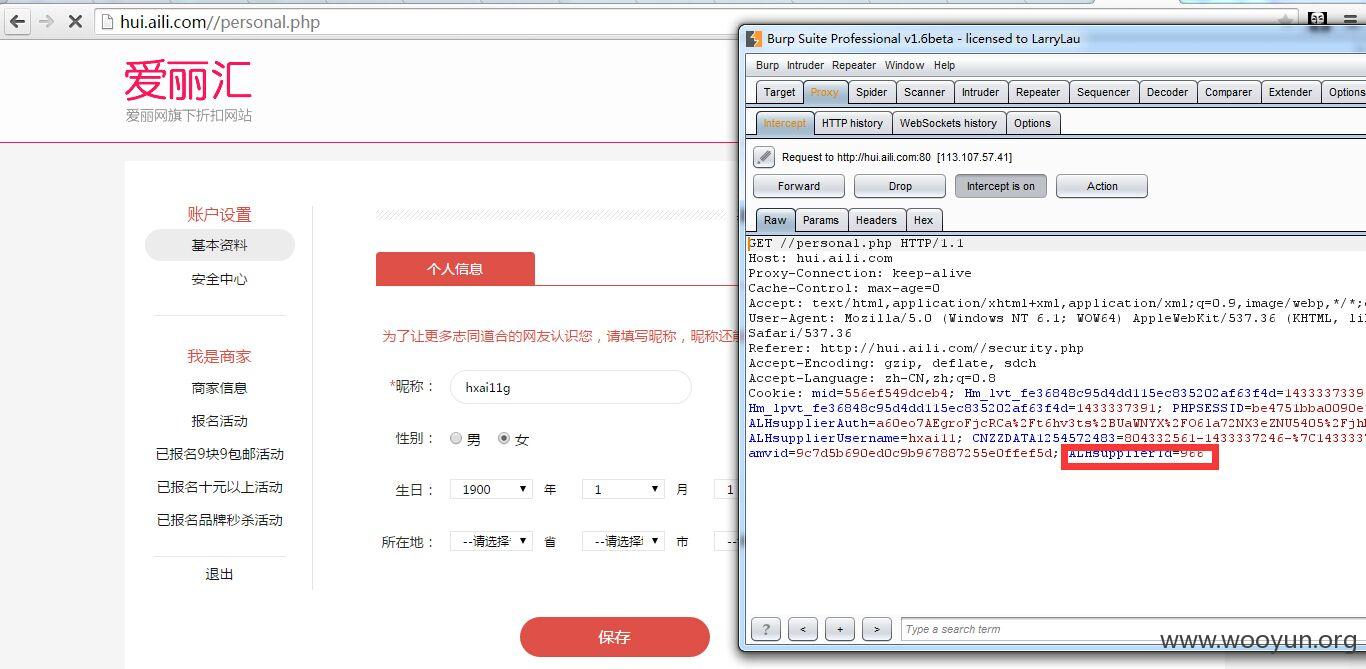Click the Forward button

[799, 186]
